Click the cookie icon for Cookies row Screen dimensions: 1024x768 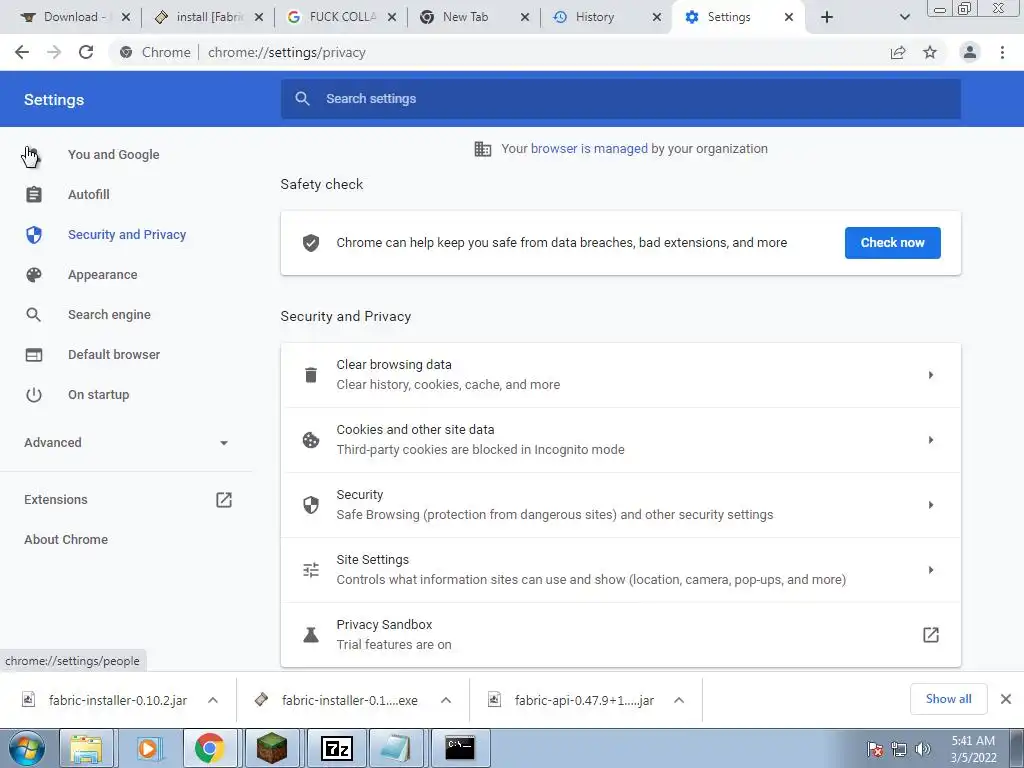click(311, 440)
